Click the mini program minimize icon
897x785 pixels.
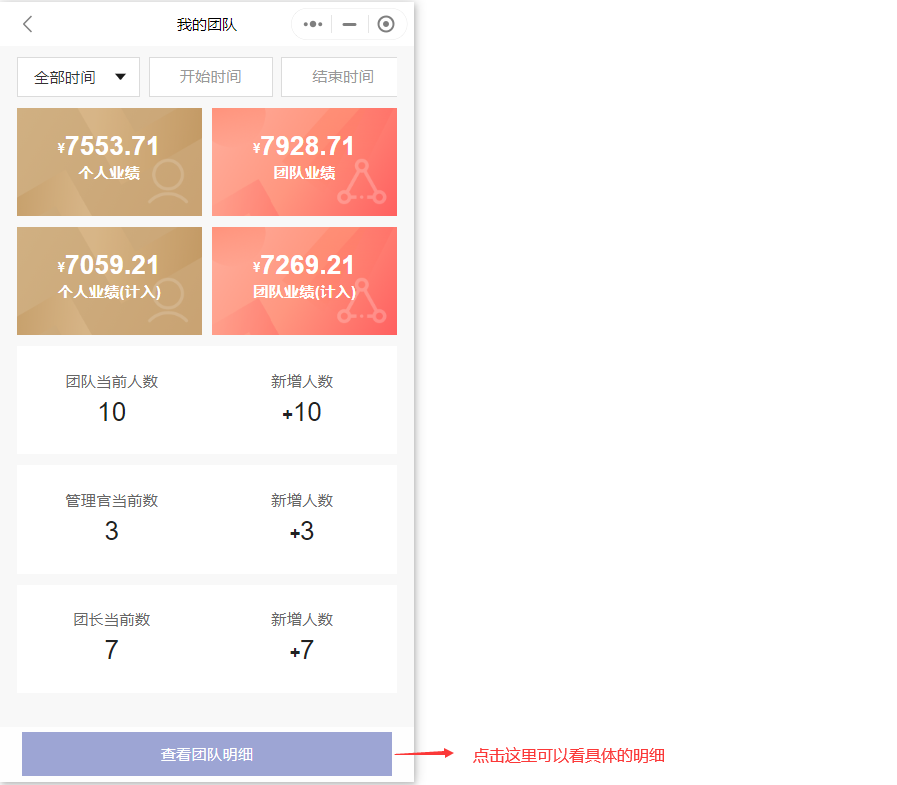click(349, 24)
